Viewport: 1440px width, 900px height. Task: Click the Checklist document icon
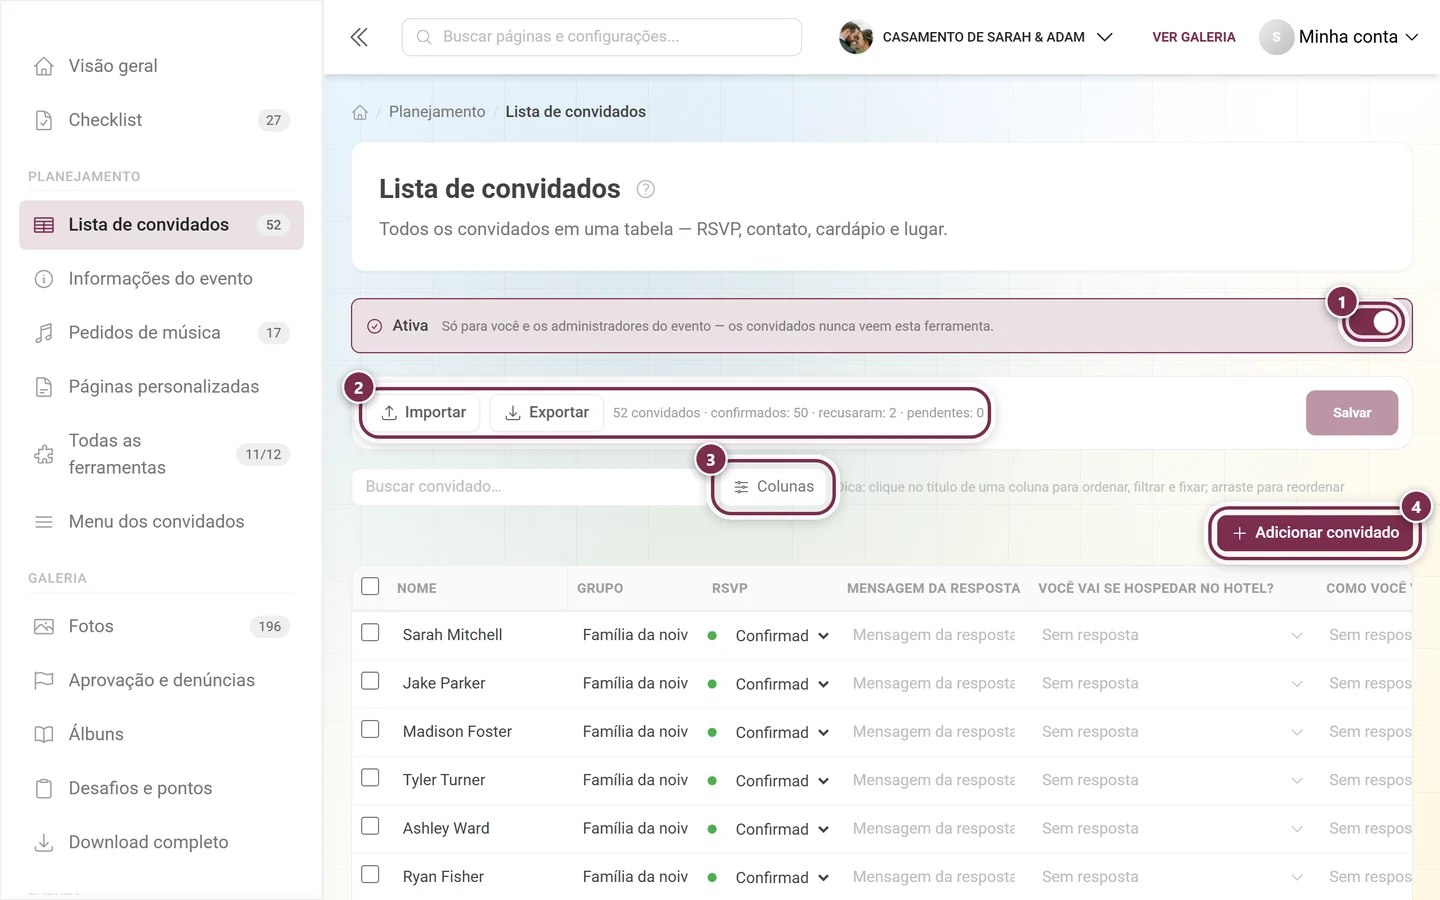click(44, 120)
